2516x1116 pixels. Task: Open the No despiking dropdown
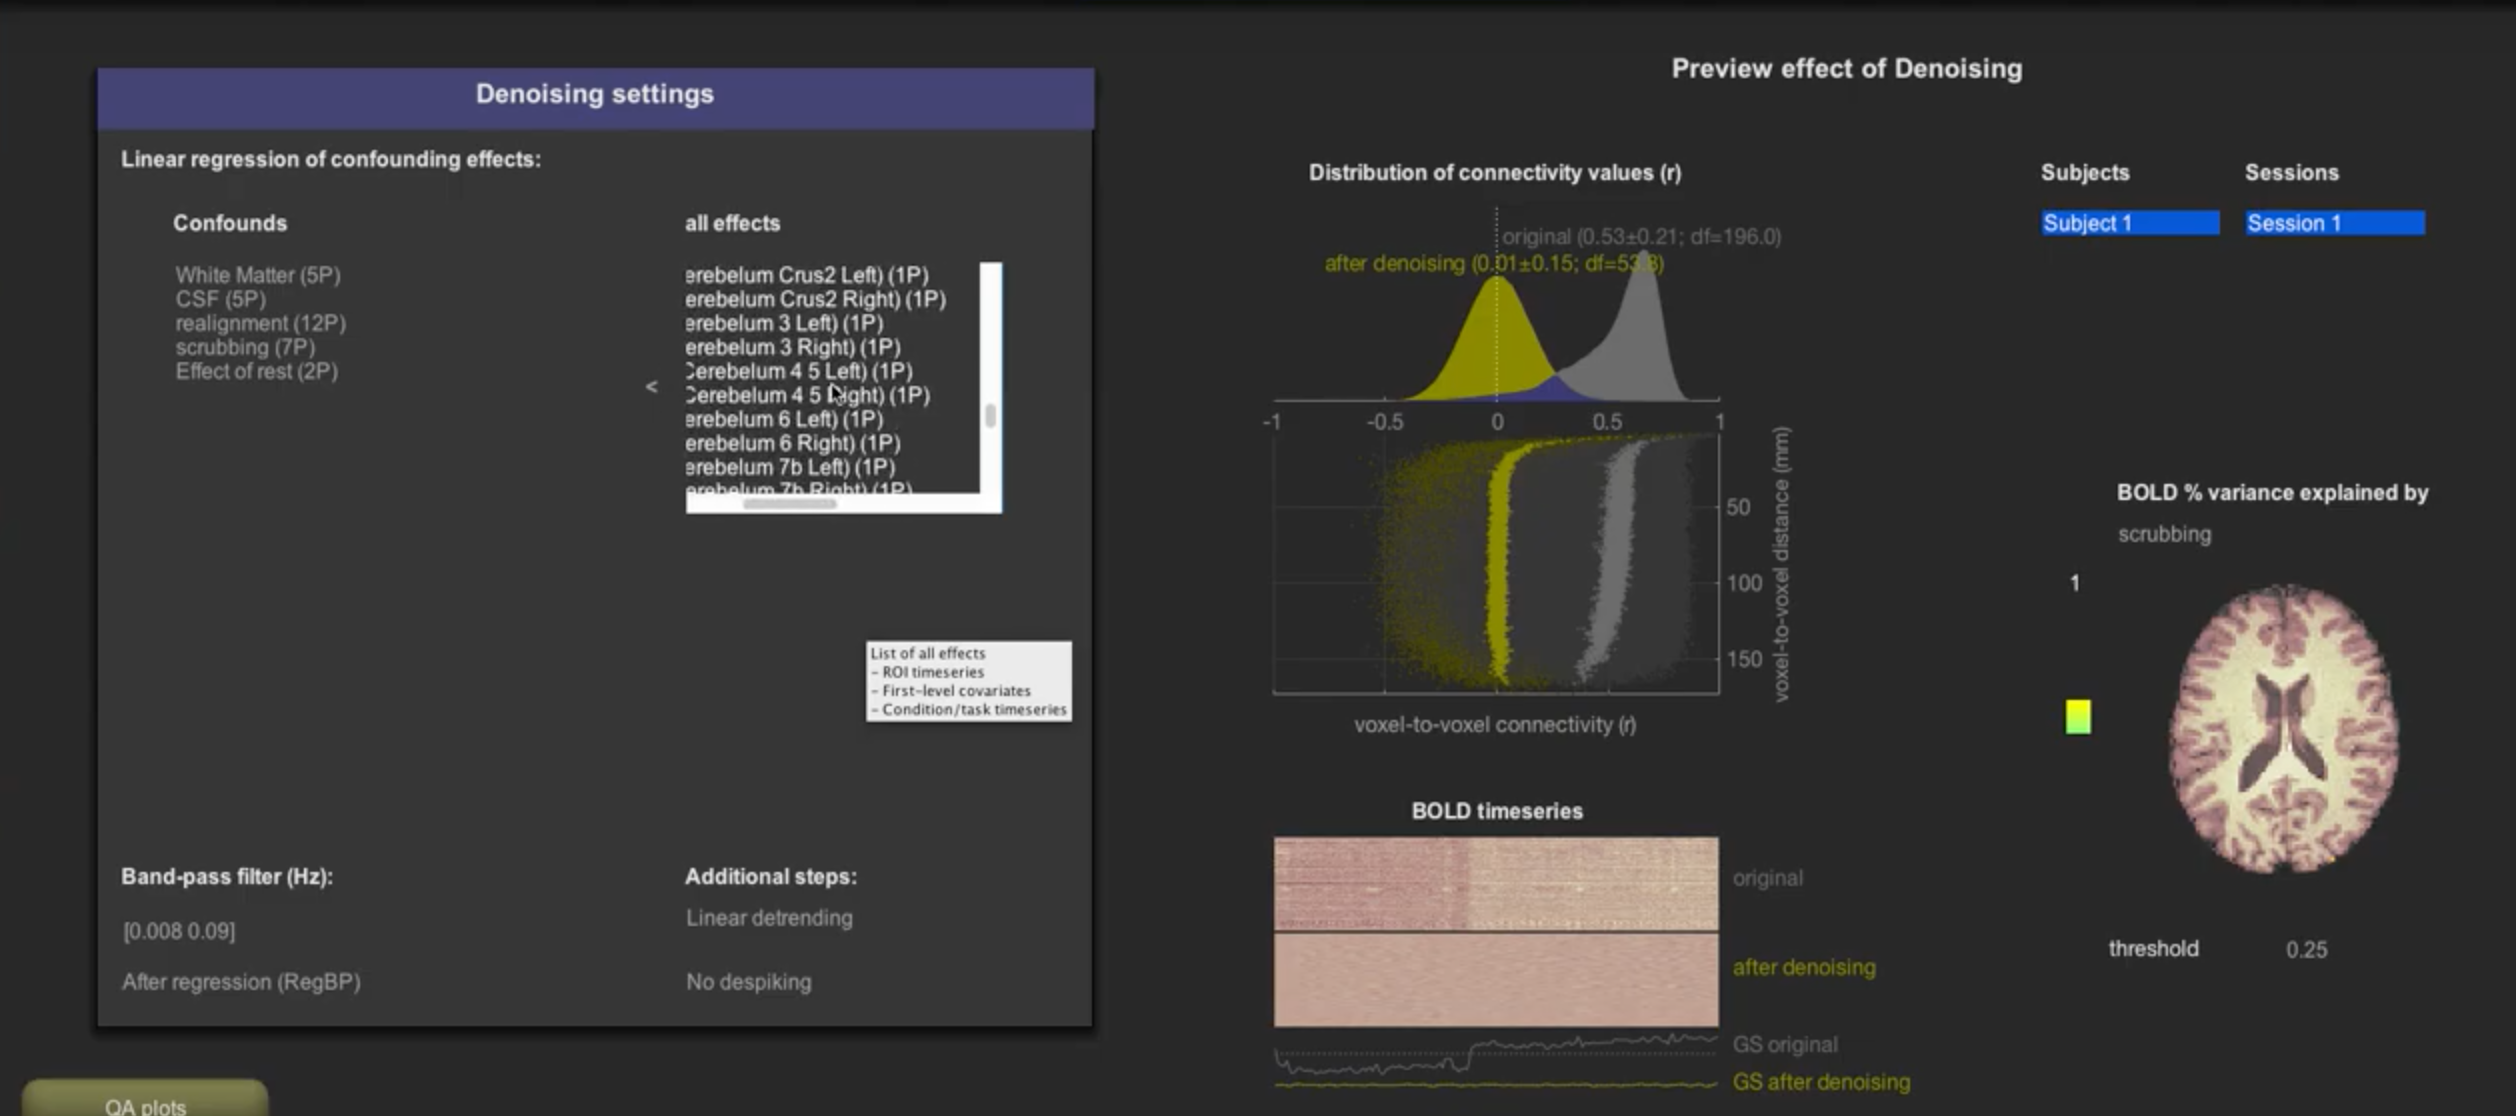point(748,982)
